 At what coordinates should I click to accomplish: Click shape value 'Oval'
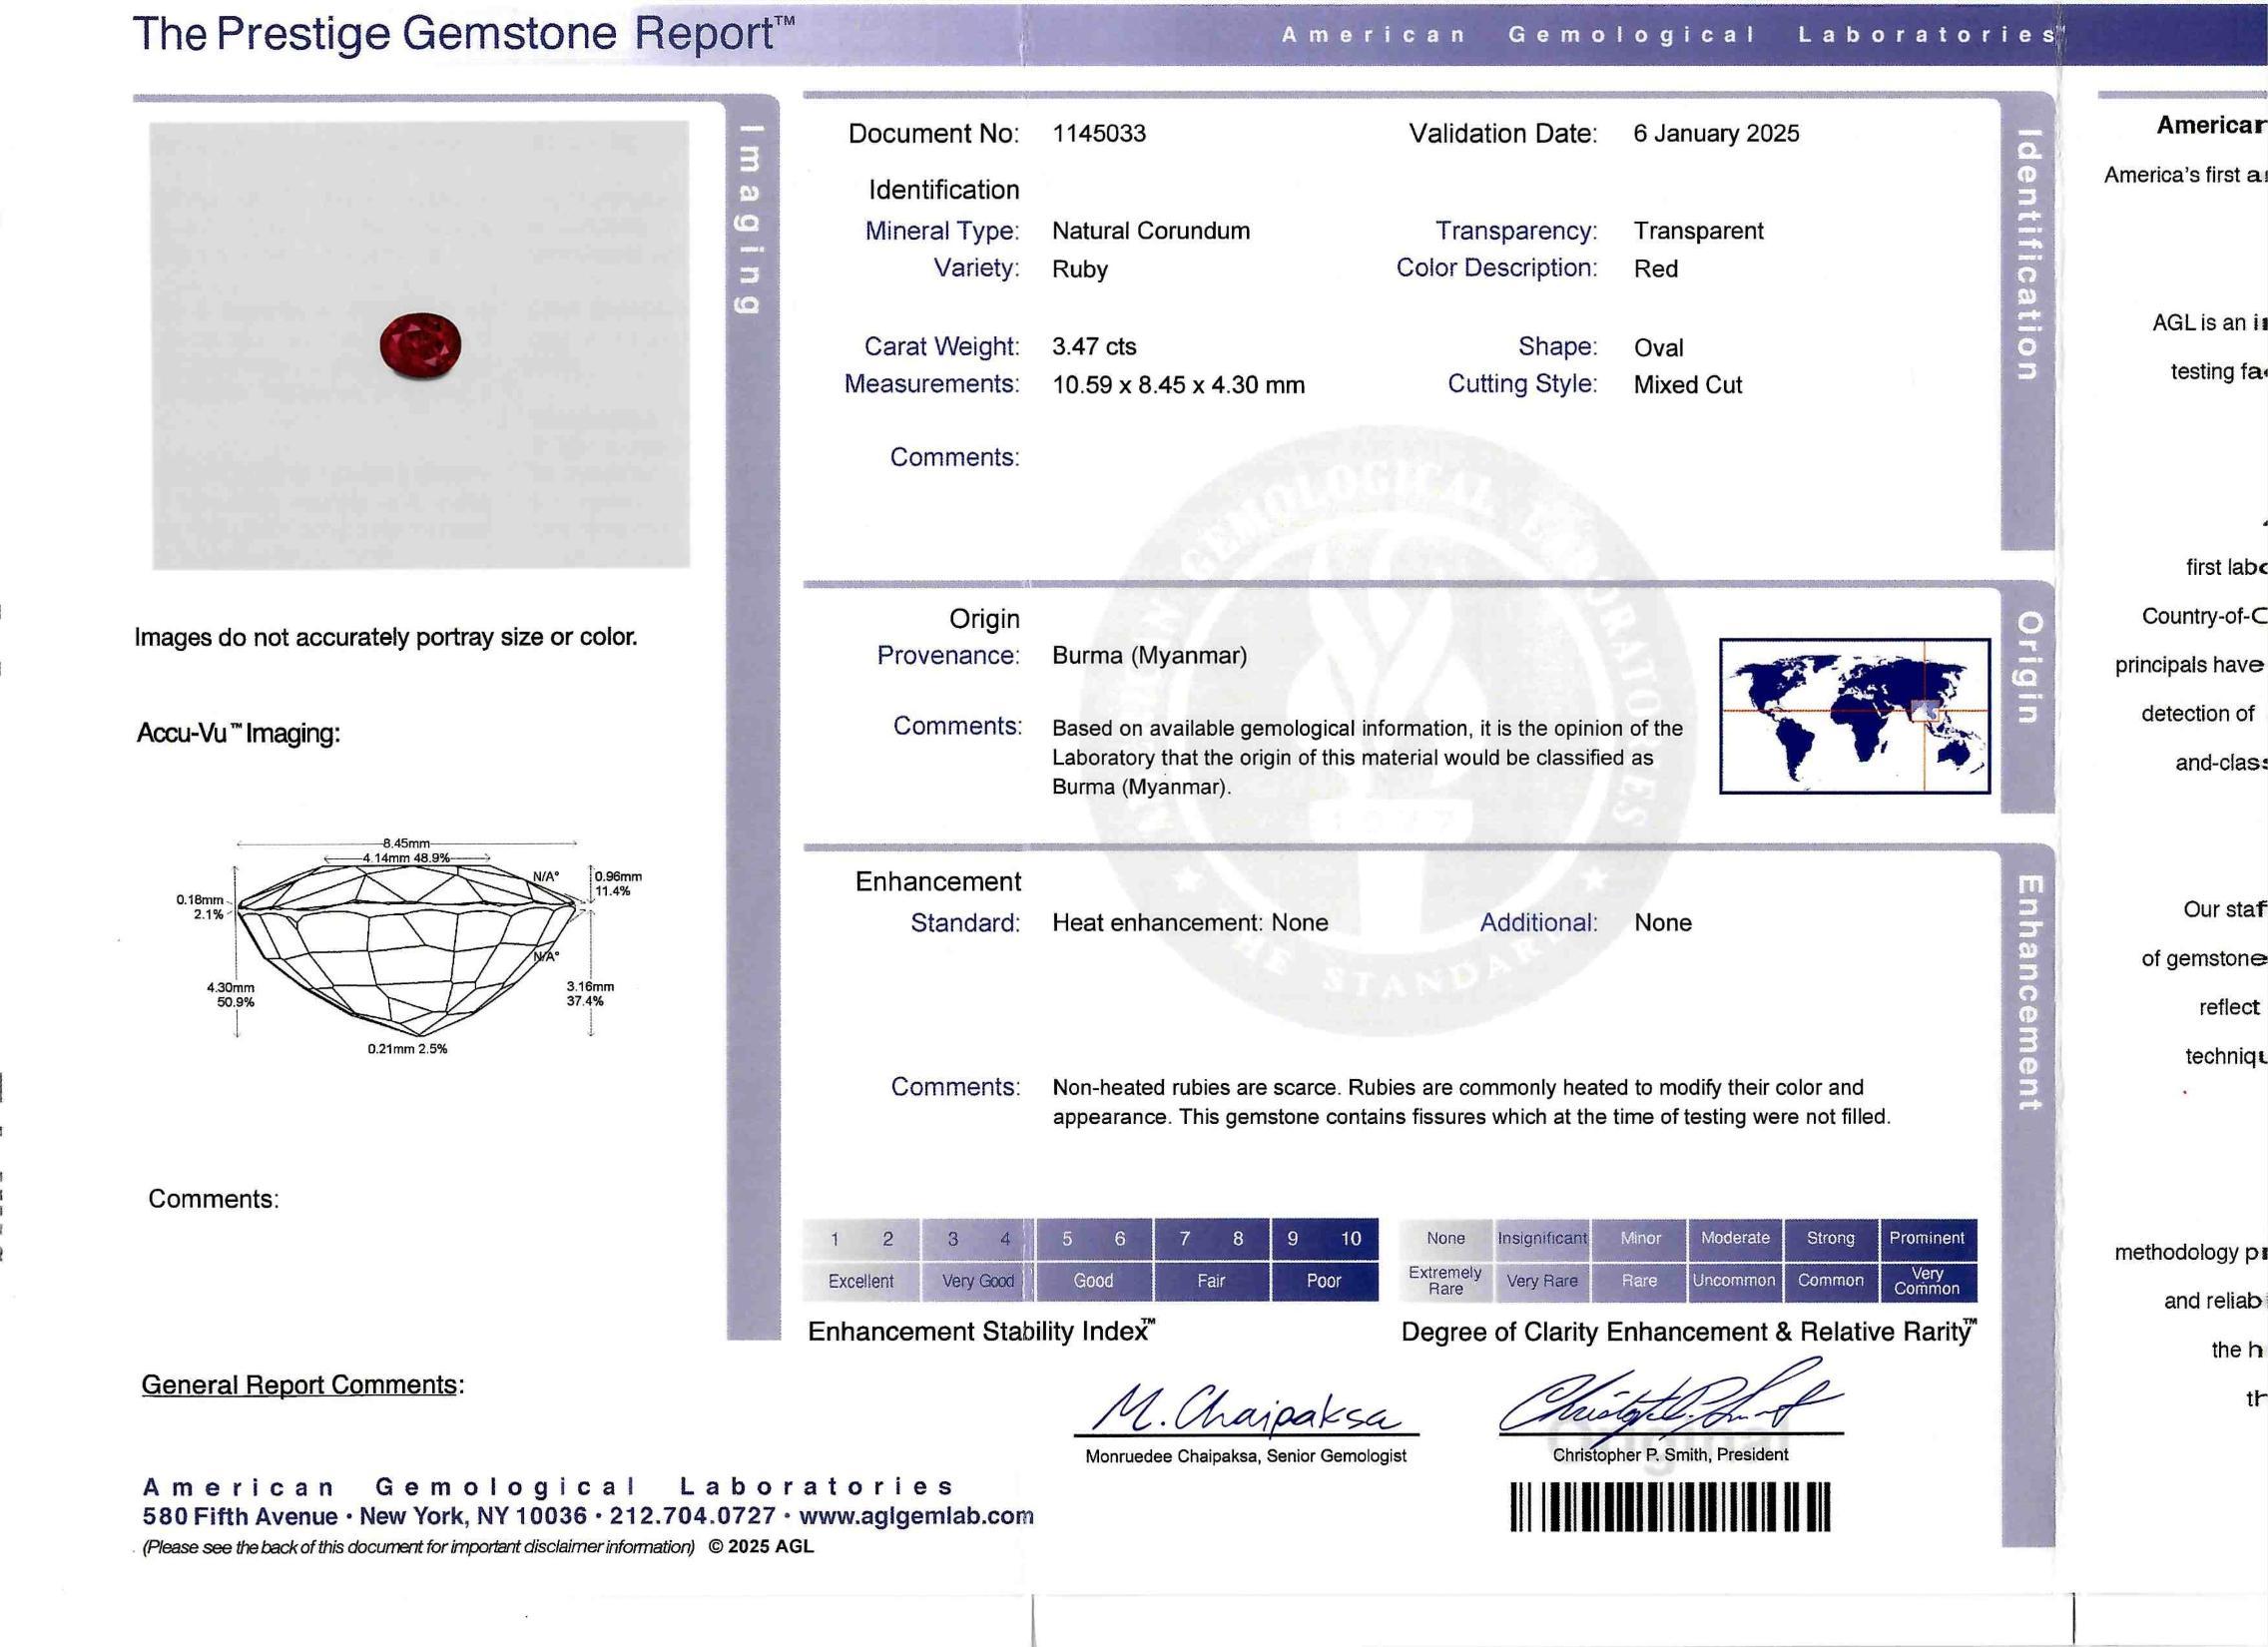[x=1659, y=348]
